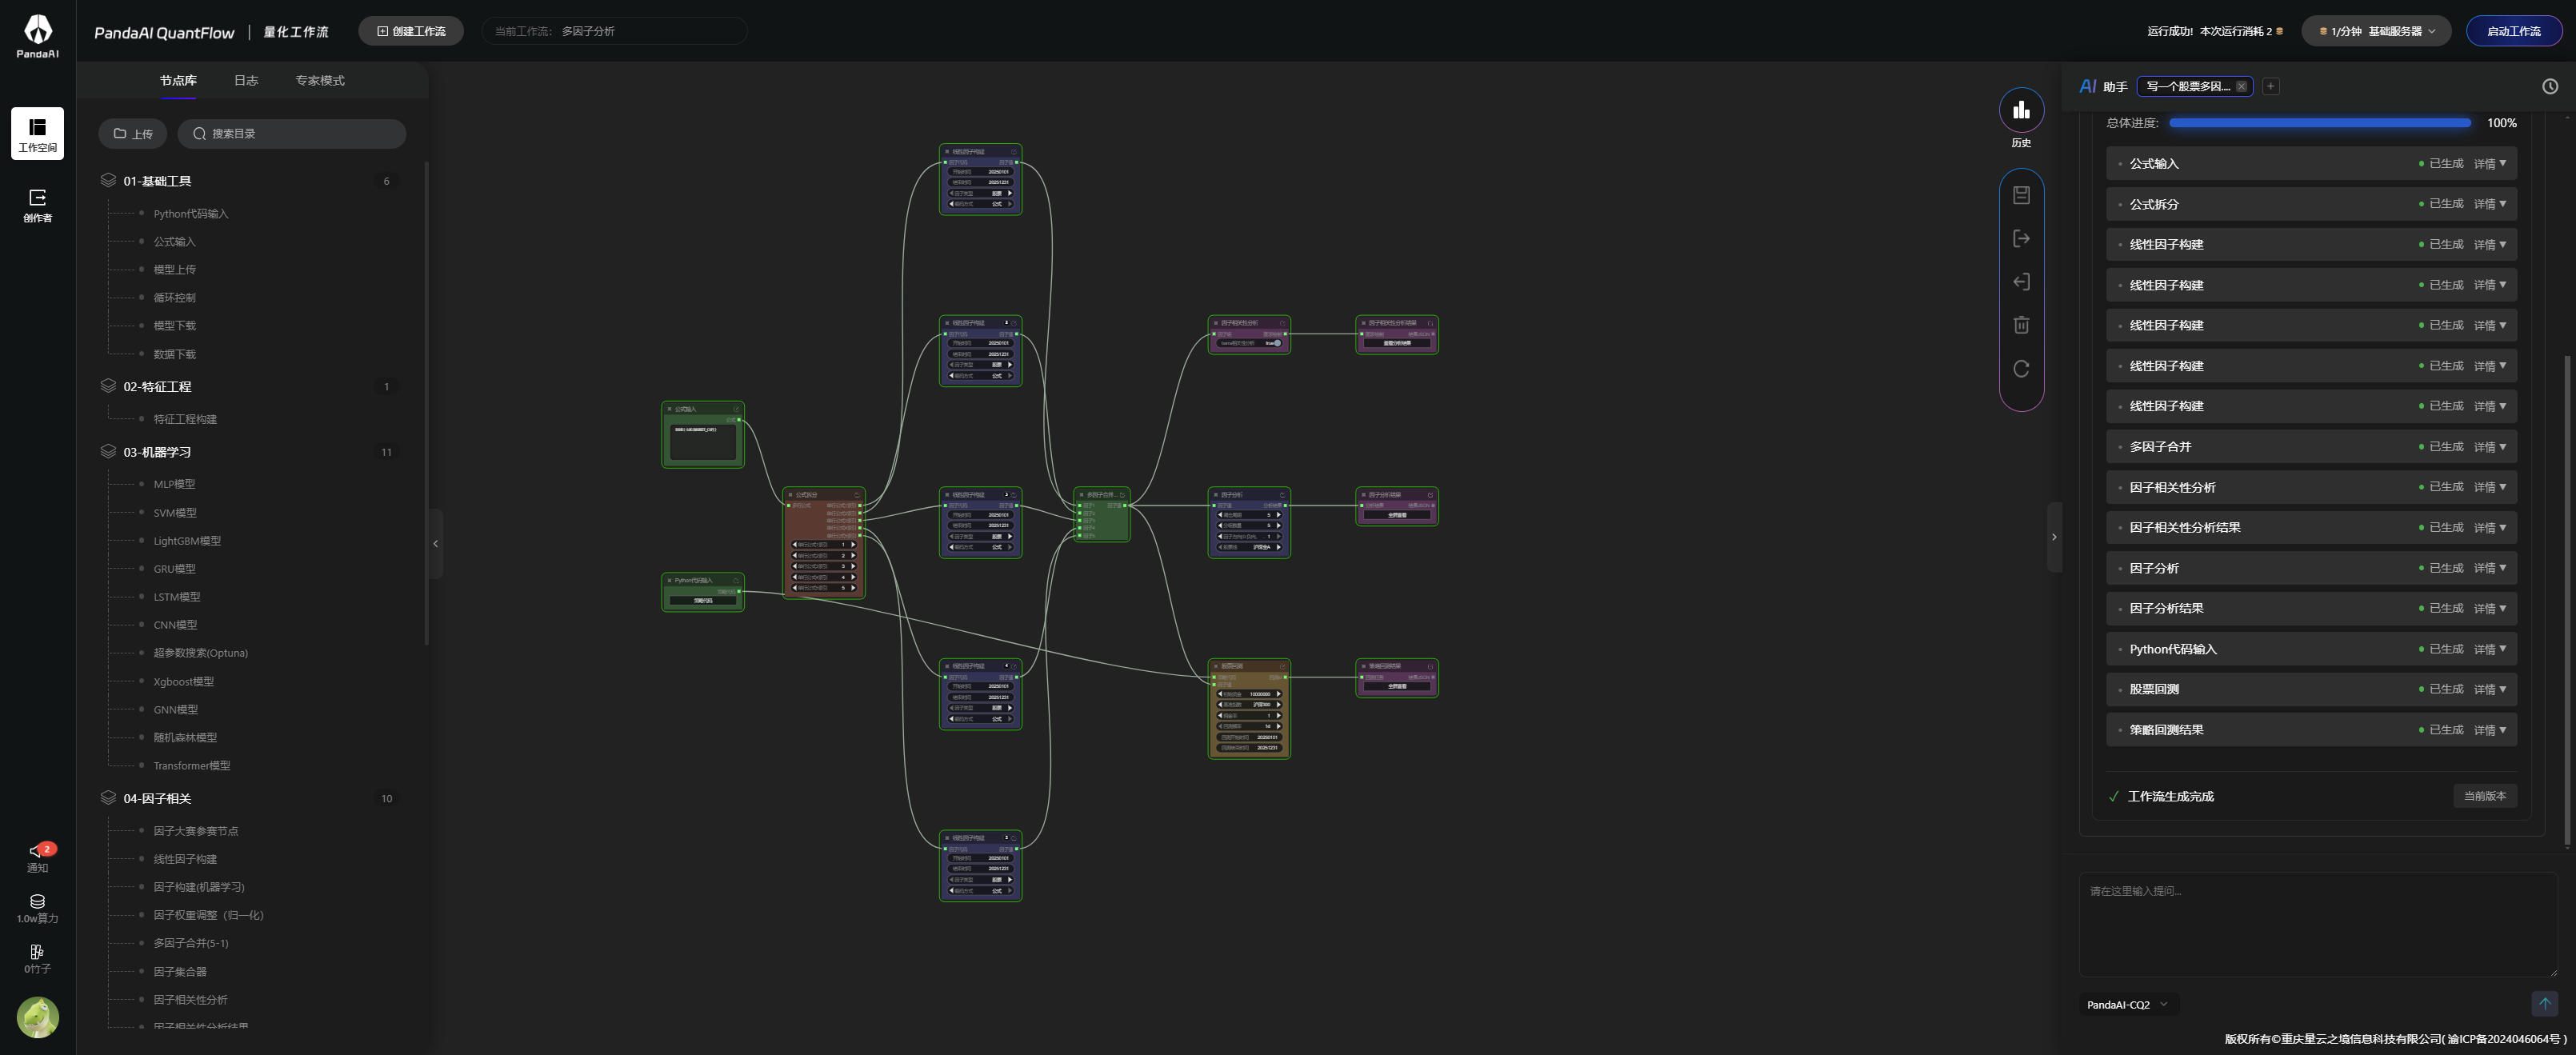Click the refresh canvas icon
This screenshot has height=1055, width=2576.
click(2021, 369)
